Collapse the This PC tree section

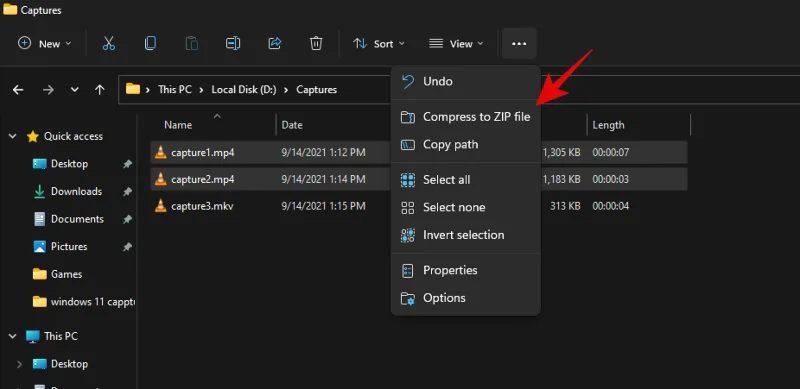[x=14, y=336]
